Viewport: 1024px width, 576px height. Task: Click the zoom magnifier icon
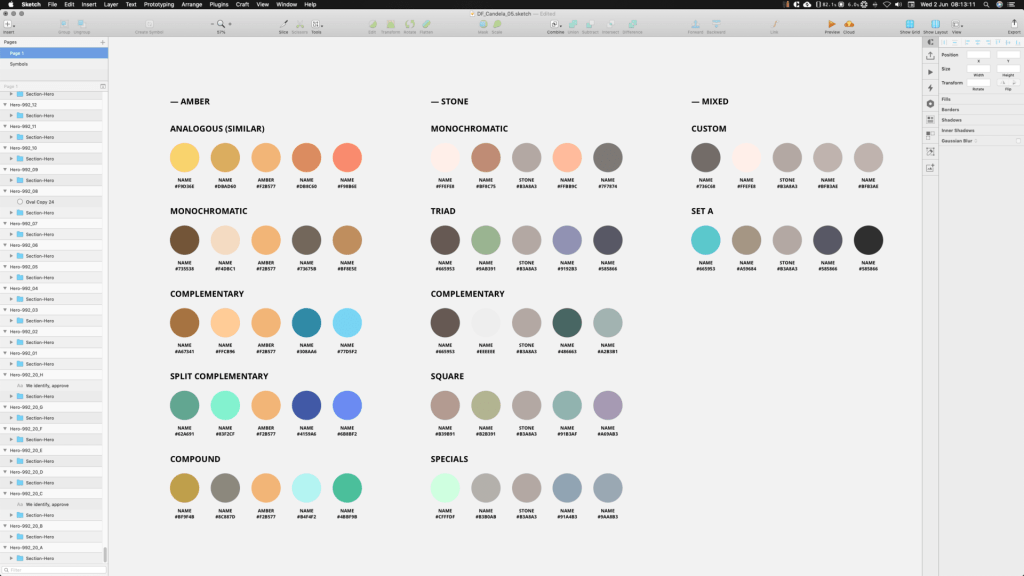coord(221,24)
